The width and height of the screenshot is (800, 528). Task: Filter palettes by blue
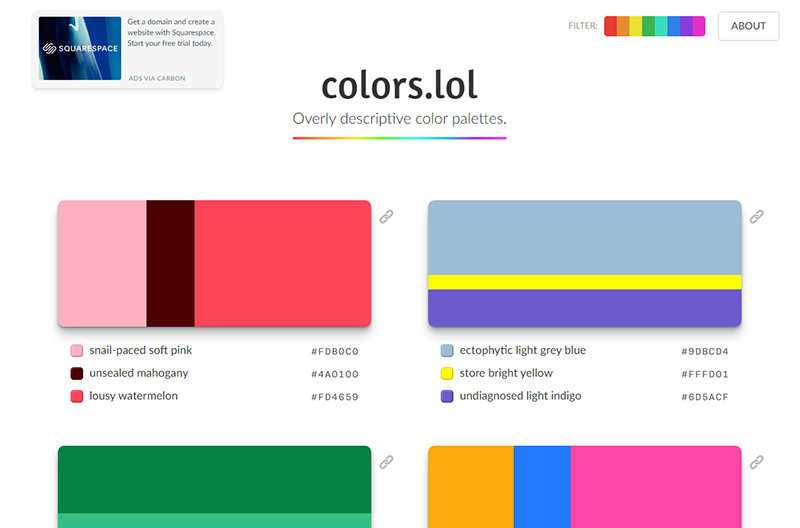tap(673, 26)
